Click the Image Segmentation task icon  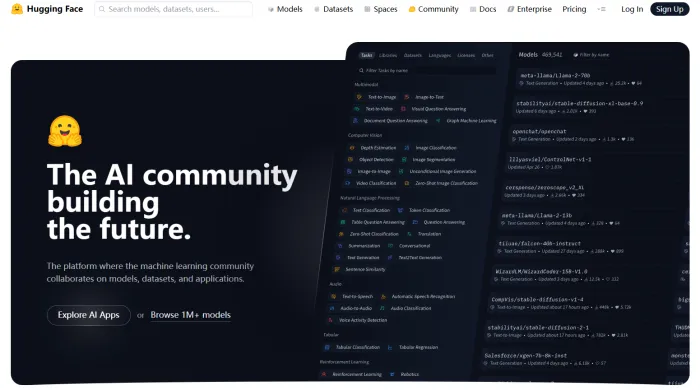(404, 159)
